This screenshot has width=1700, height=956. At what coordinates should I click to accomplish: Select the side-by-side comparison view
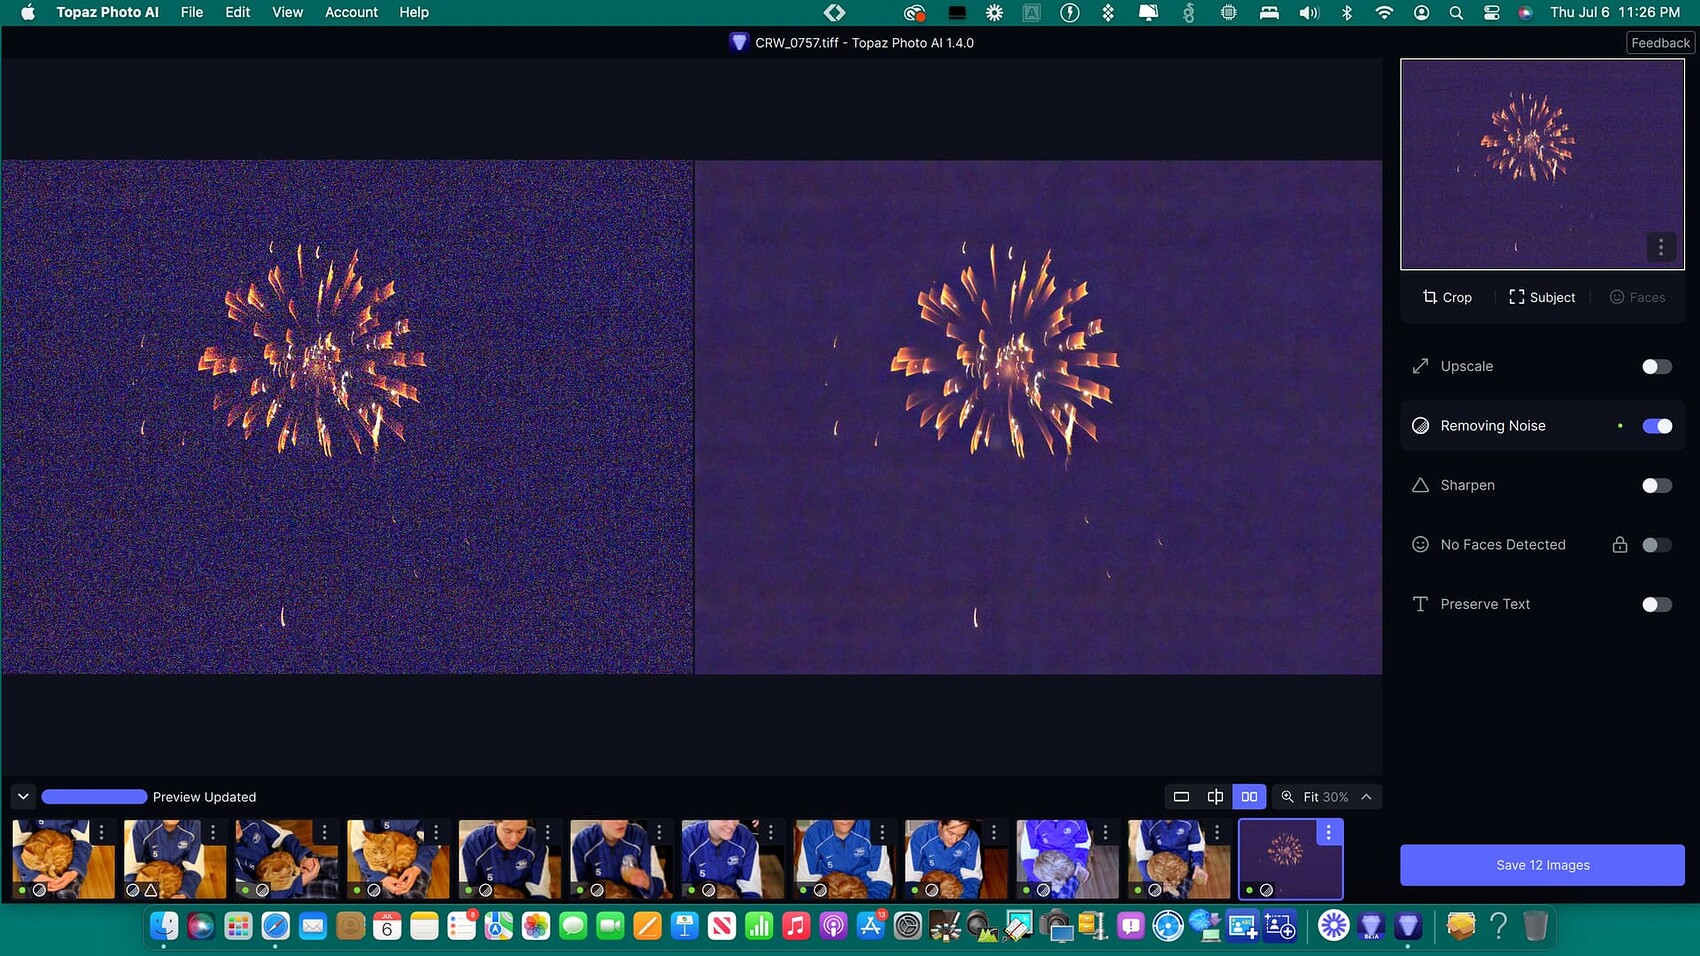pos(1249,796)
